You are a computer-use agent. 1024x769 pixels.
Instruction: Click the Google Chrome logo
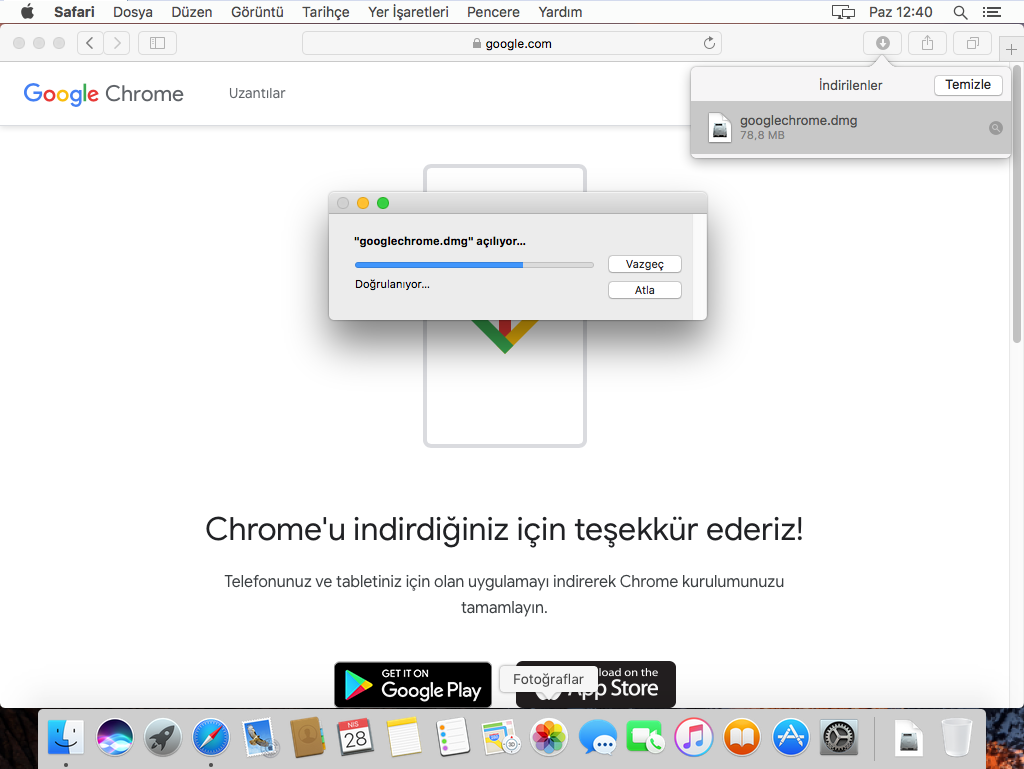tap(103, 94)
